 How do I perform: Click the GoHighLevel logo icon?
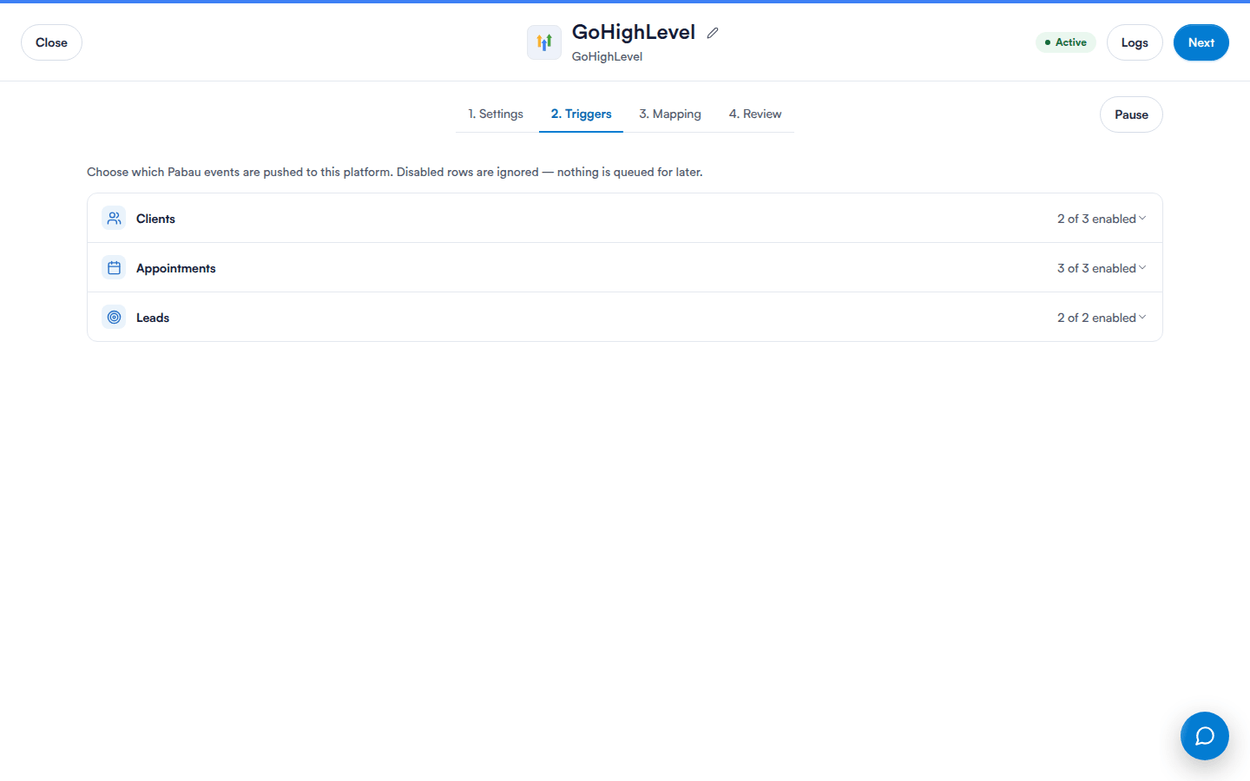tap(544, 43)
